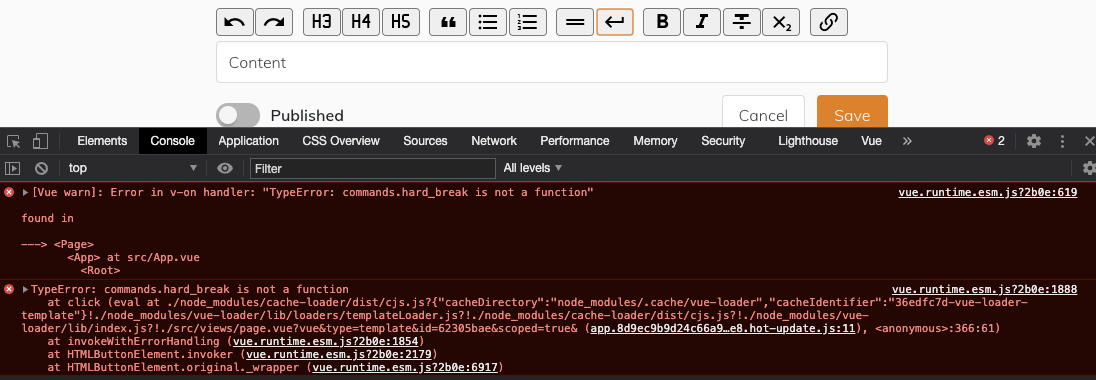Open link vue.runtime.esm.js?2b0e:2179
1096x380 pixels.
coord(339,354)
